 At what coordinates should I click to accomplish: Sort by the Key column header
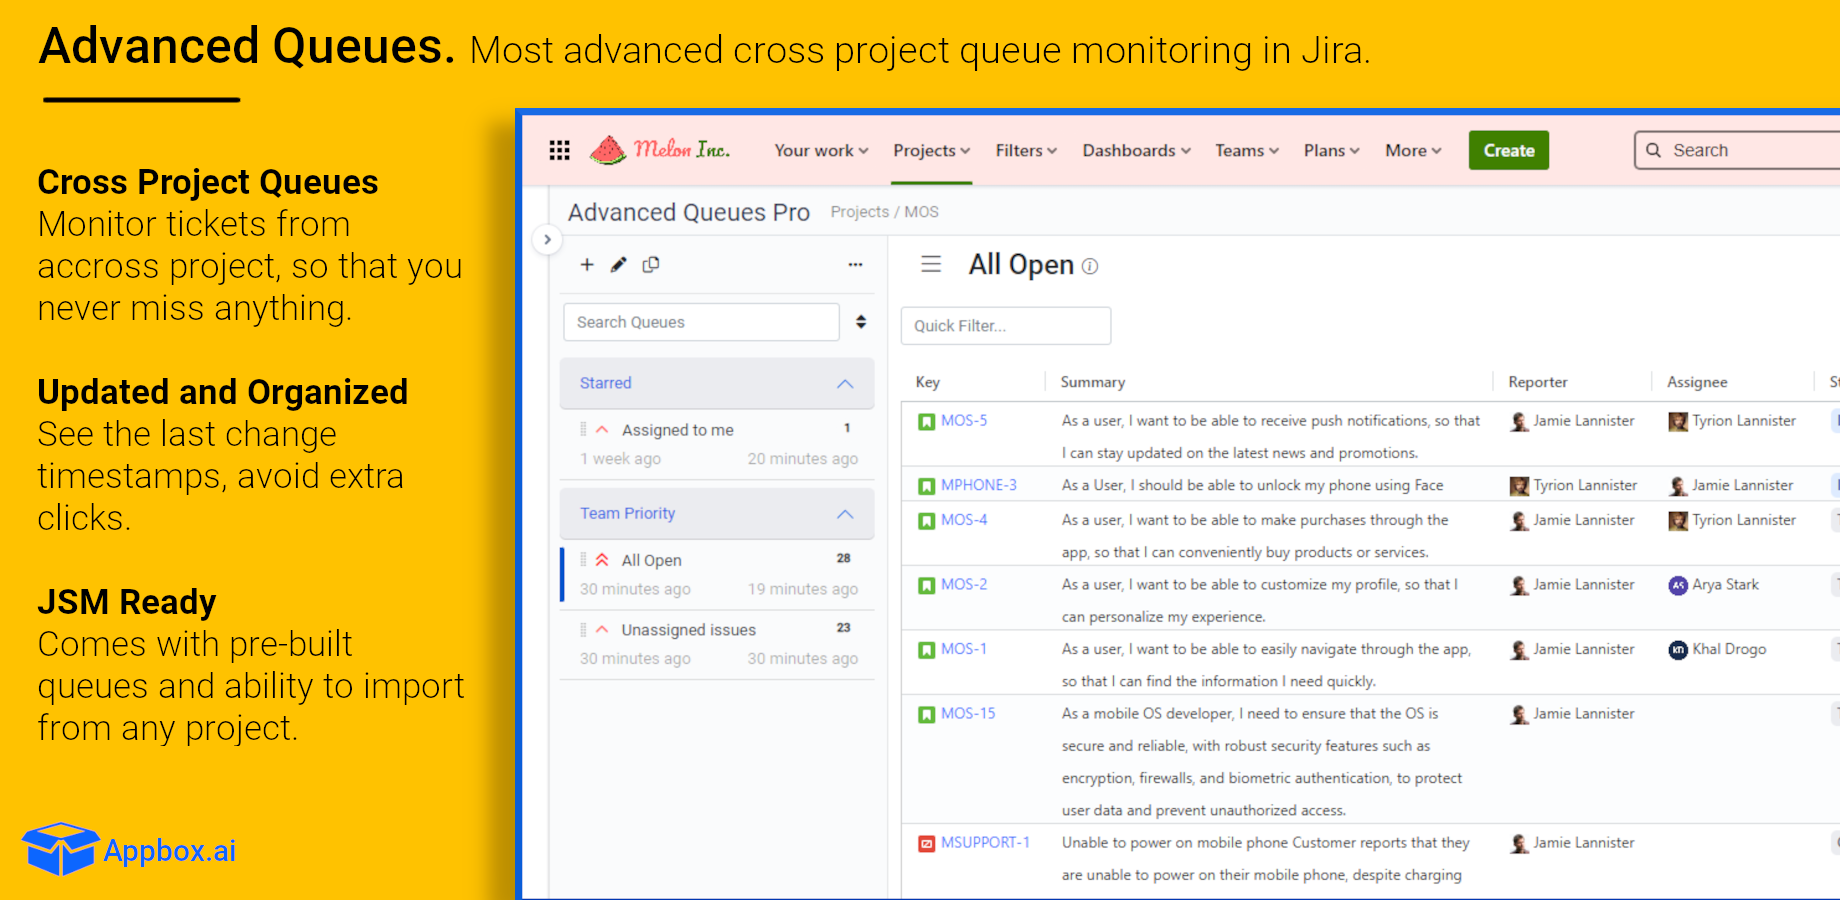coord(928,382)
